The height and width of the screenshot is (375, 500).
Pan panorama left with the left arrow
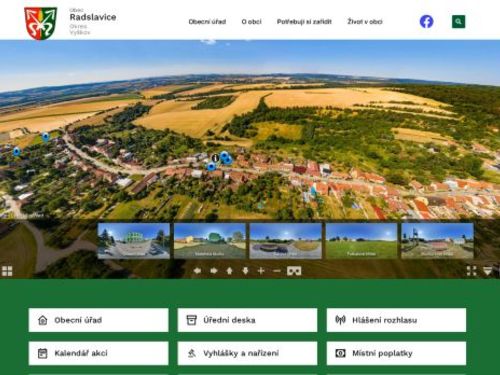[197, 271]
